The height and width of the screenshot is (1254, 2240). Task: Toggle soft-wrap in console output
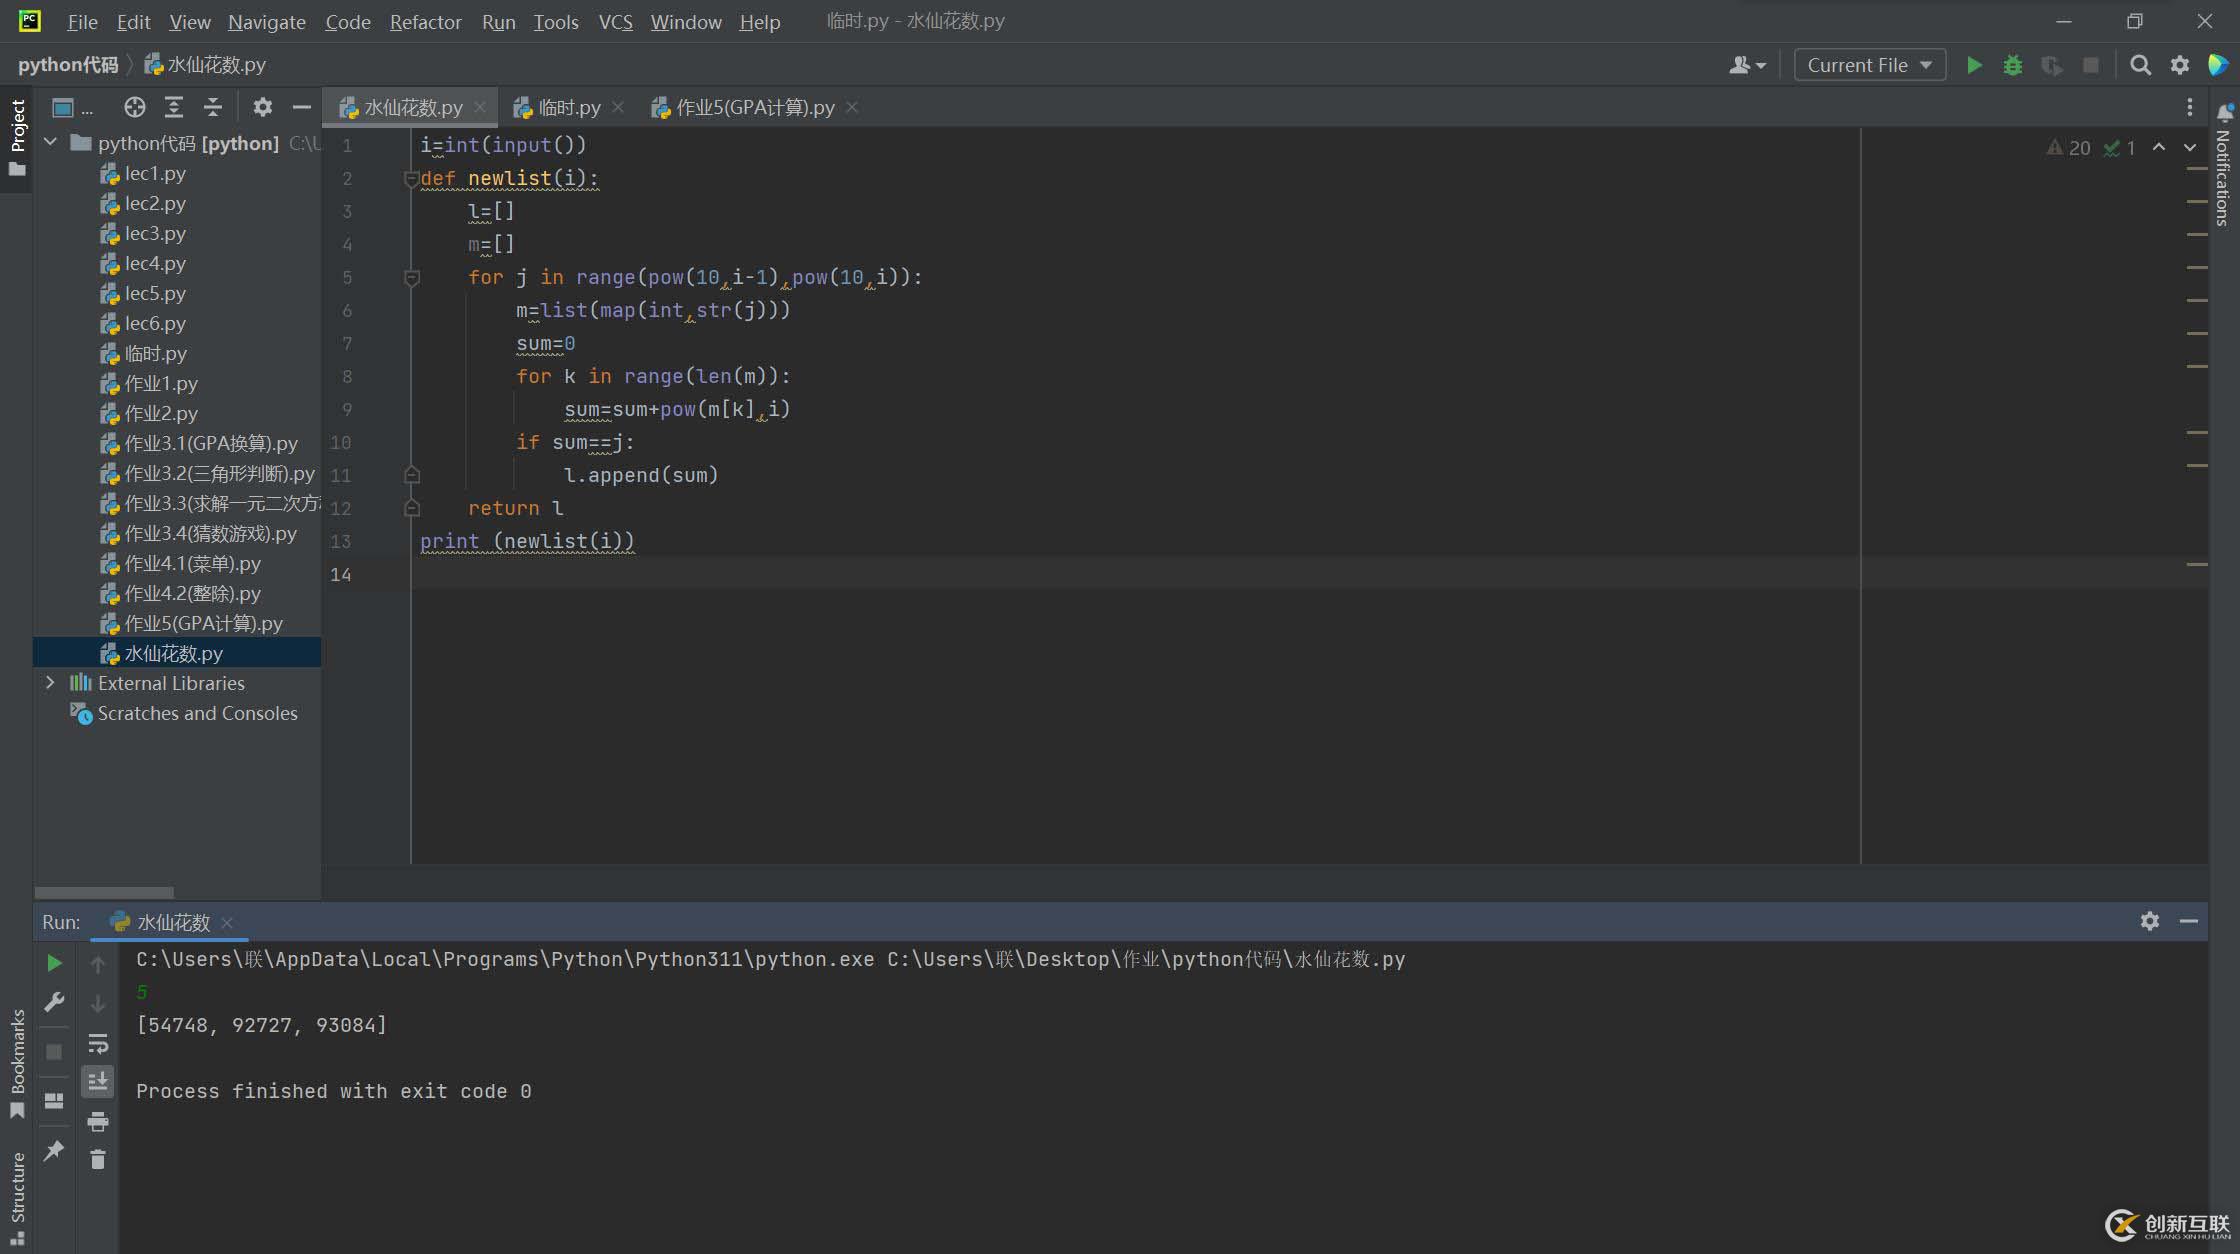point(98,1044)
